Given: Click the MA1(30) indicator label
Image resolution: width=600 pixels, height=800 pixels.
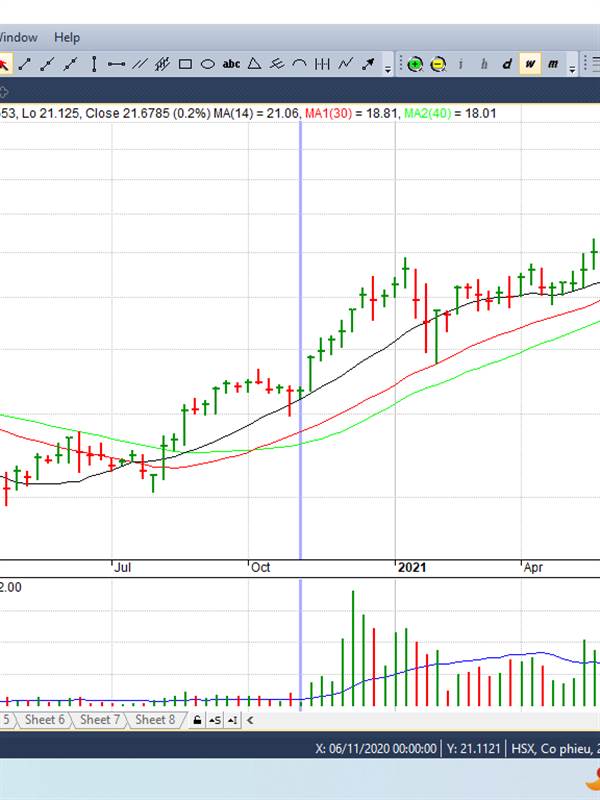Looking at the screenshot, I should [328, 113].
